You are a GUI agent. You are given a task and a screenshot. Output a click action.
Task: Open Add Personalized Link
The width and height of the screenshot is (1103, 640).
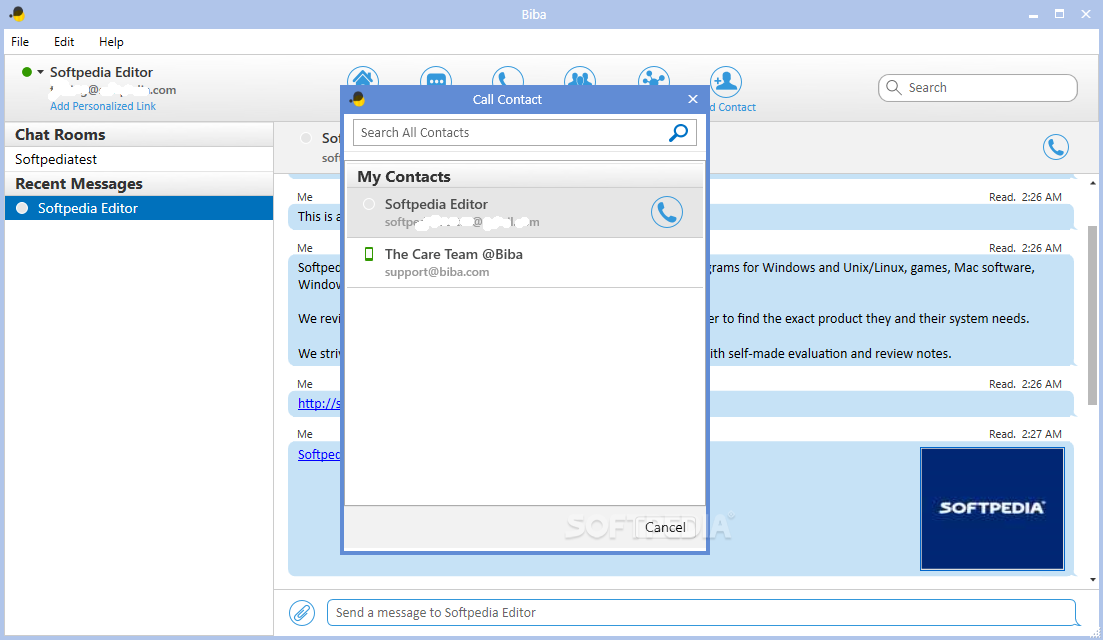pyautogui.click(x=103, y=106)
